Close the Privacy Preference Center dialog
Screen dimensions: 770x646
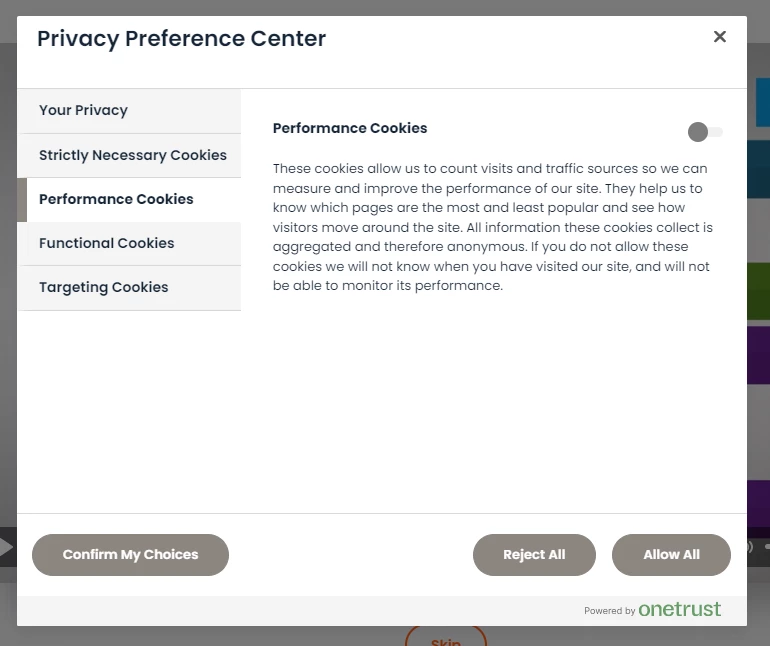pos(719,37)
